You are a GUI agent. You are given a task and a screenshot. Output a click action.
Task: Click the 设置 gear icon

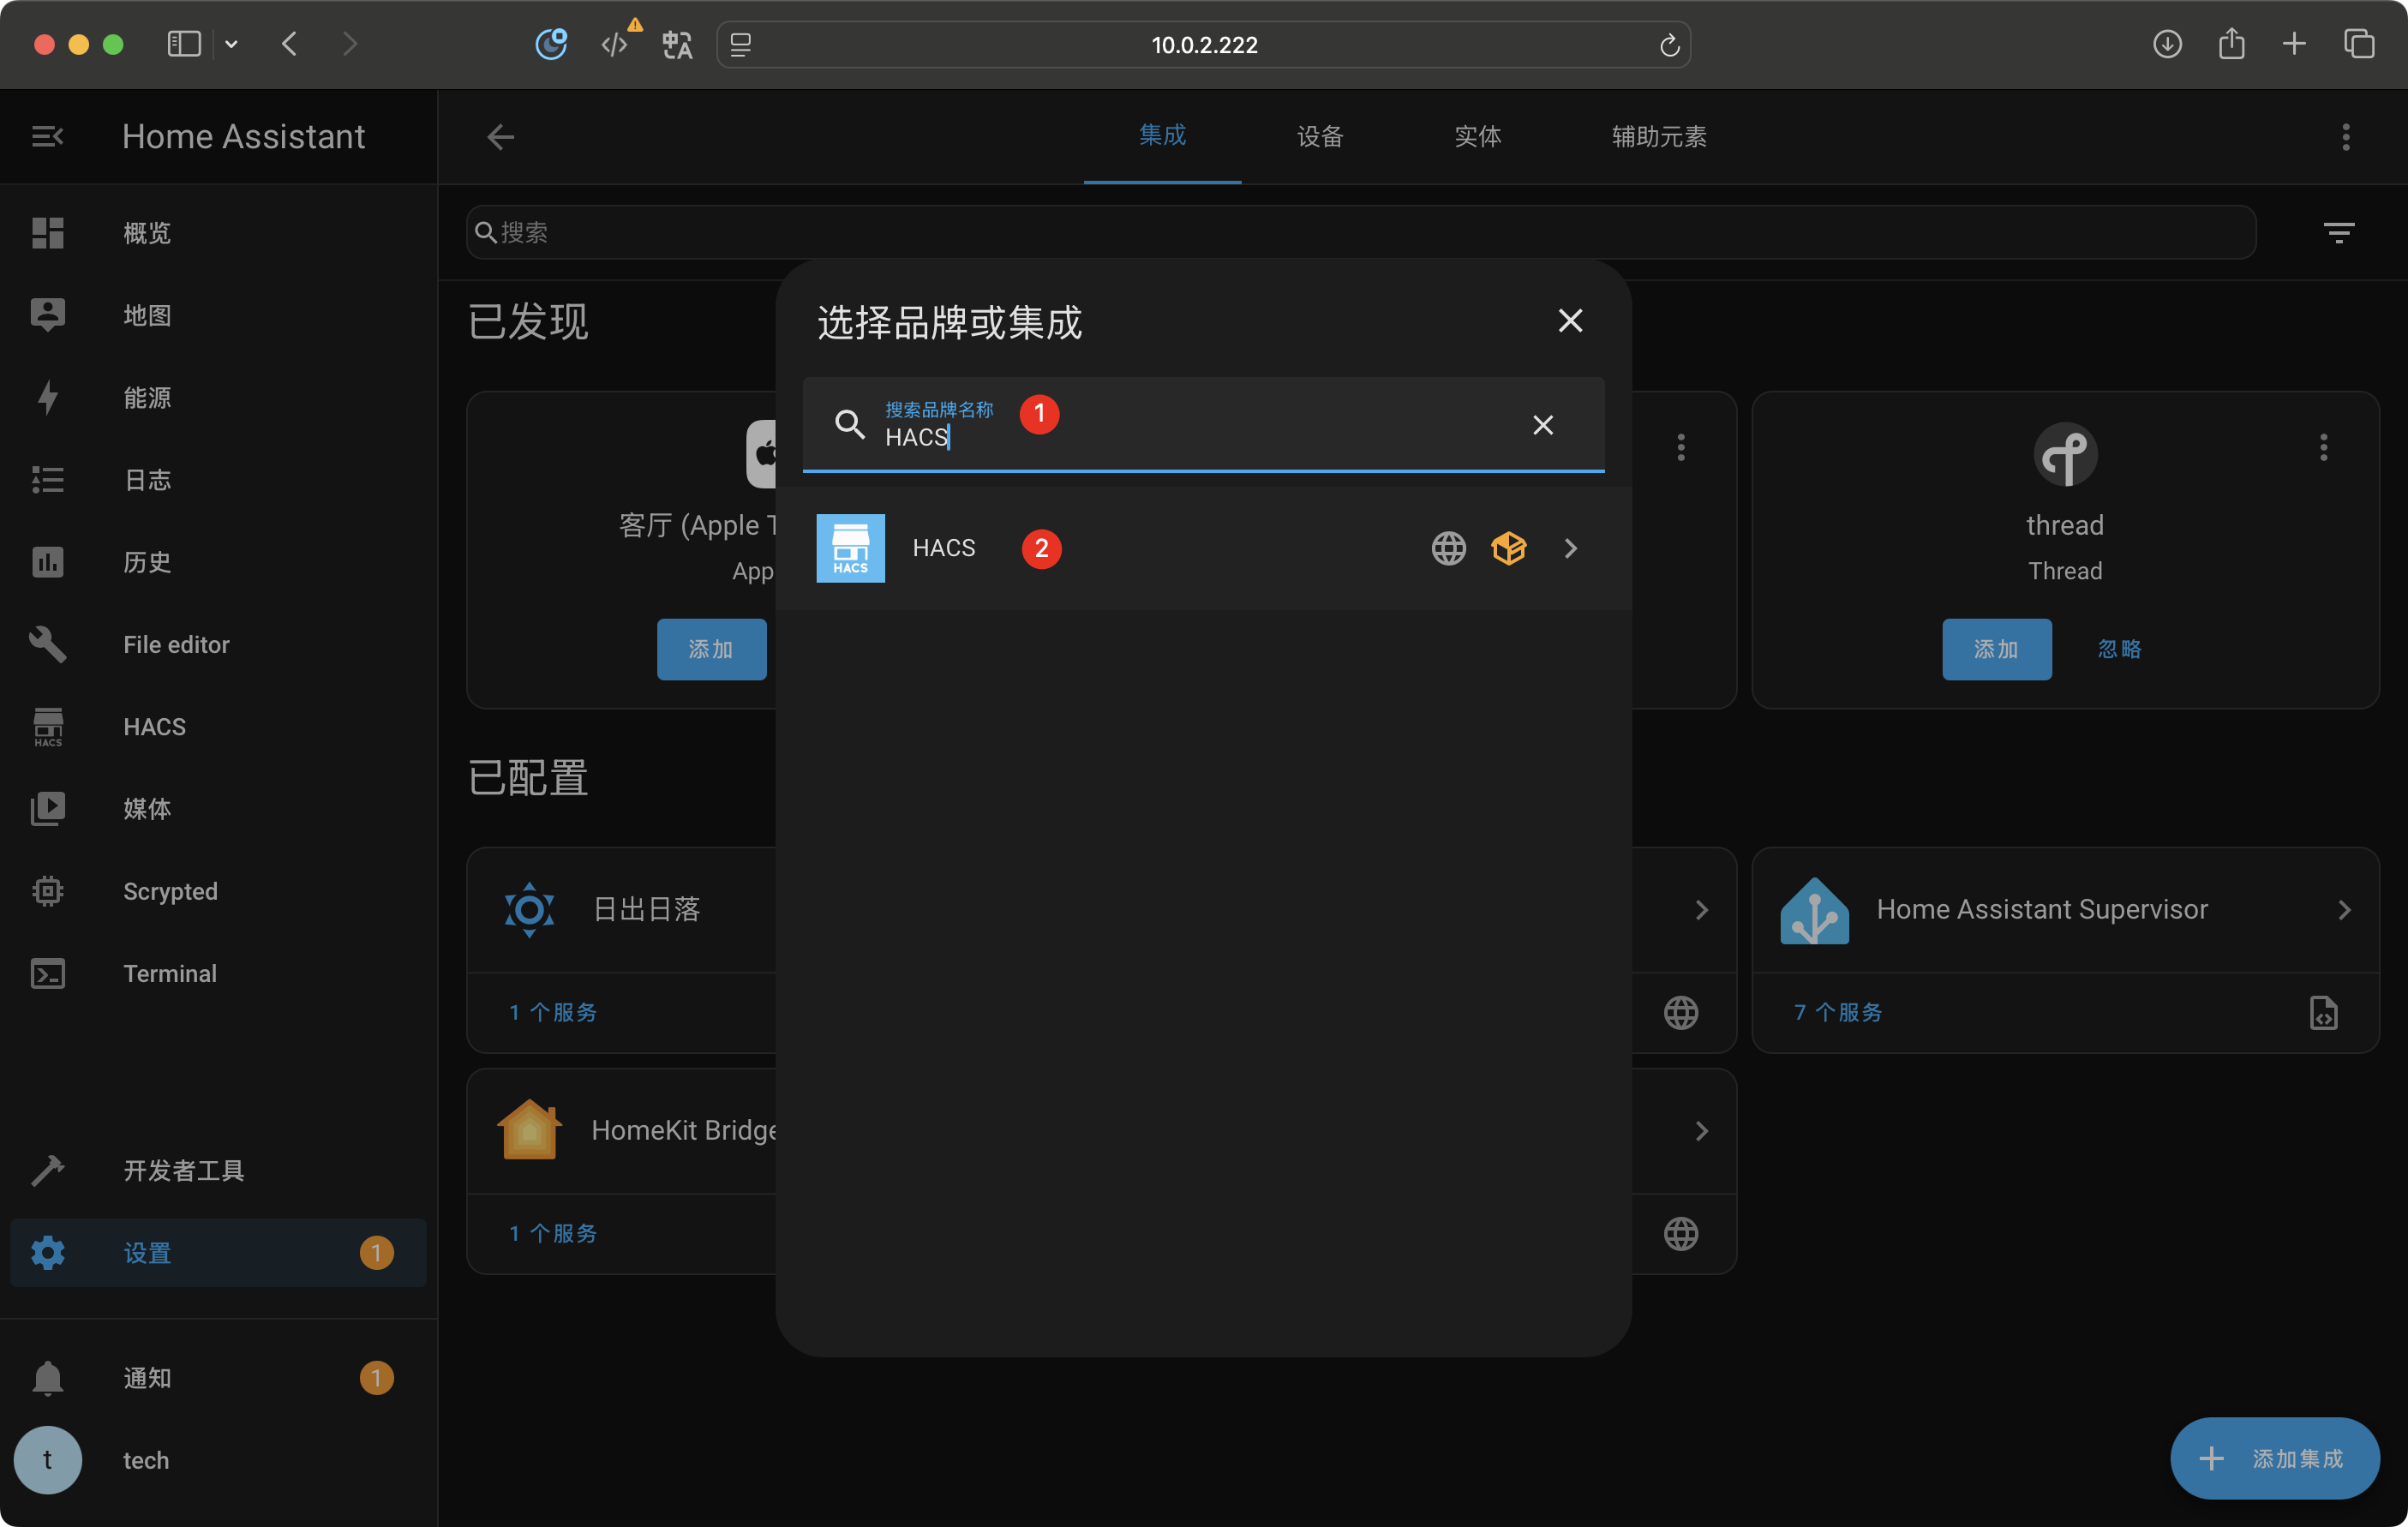point(47,1252)
